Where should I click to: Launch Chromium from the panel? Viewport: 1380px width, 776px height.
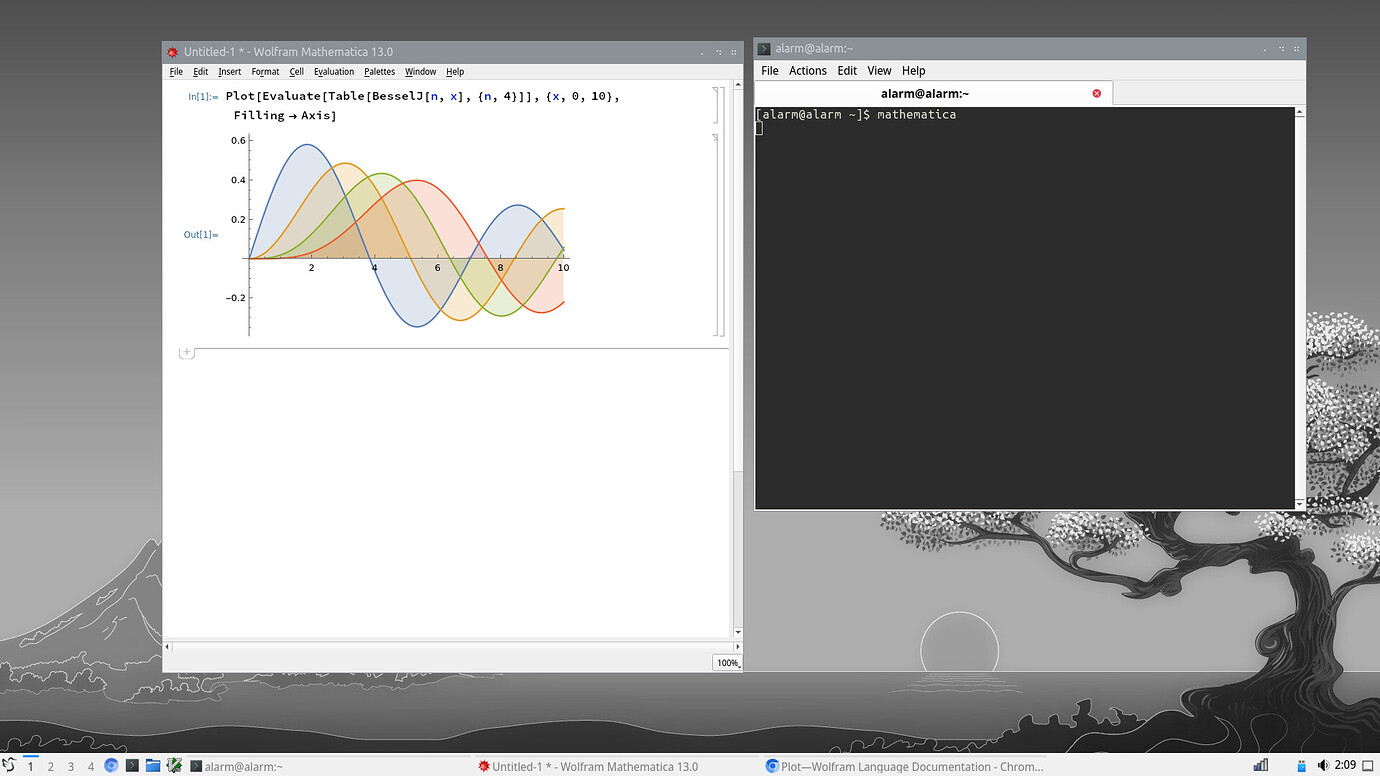[x=112, y=765]
